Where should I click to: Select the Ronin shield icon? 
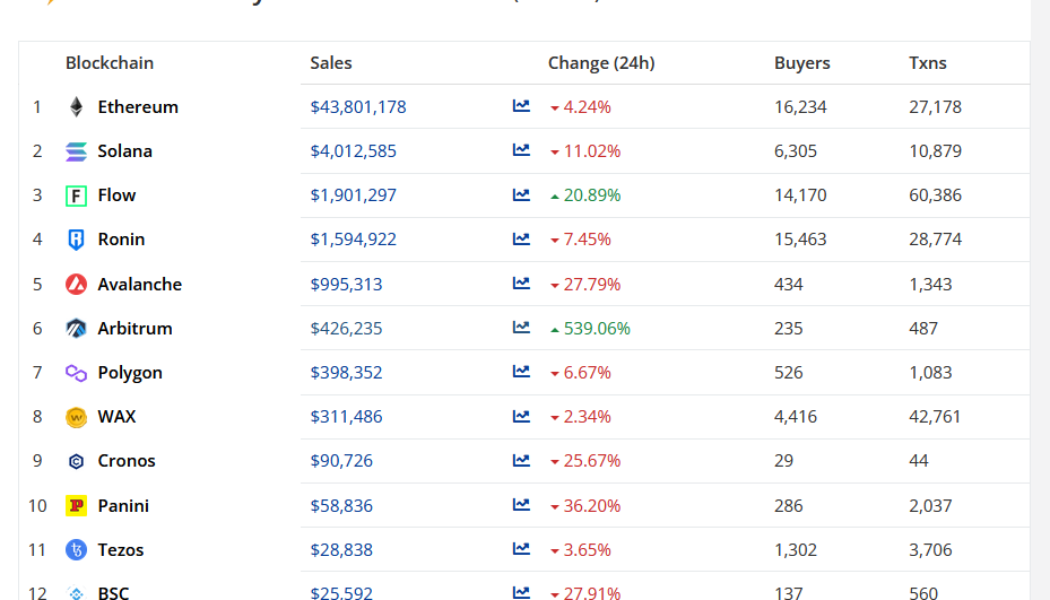(76, 239)
